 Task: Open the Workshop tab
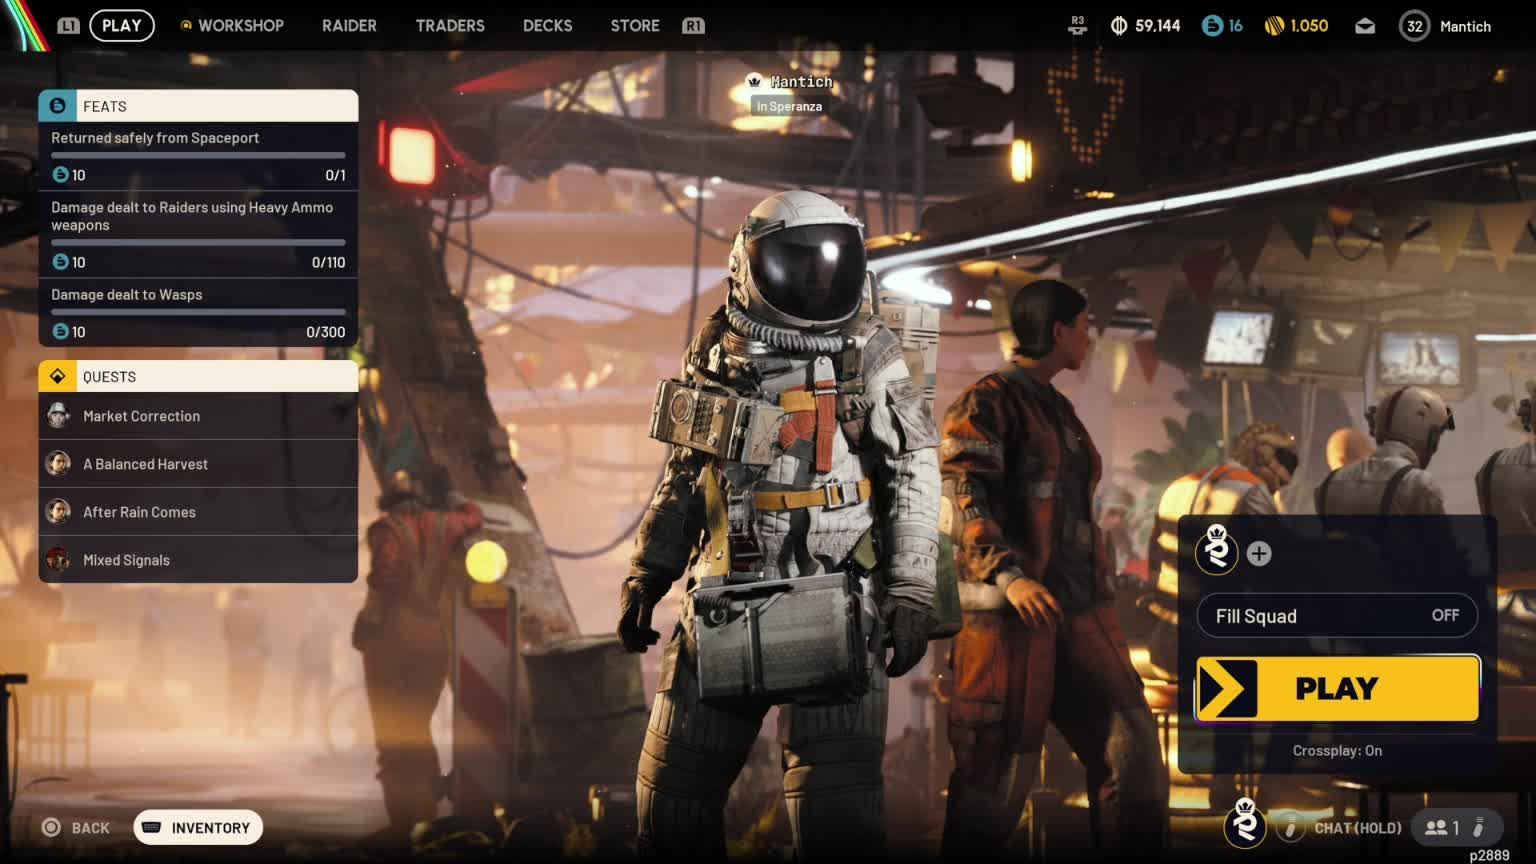point(241,25)
